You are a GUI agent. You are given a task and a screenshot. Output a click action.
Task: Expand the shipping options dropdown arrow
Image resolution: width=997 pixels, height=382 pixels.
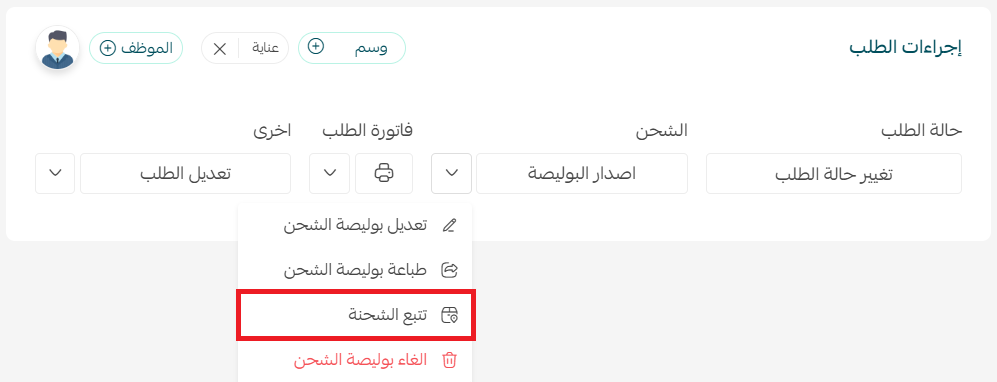coord(451,173)
